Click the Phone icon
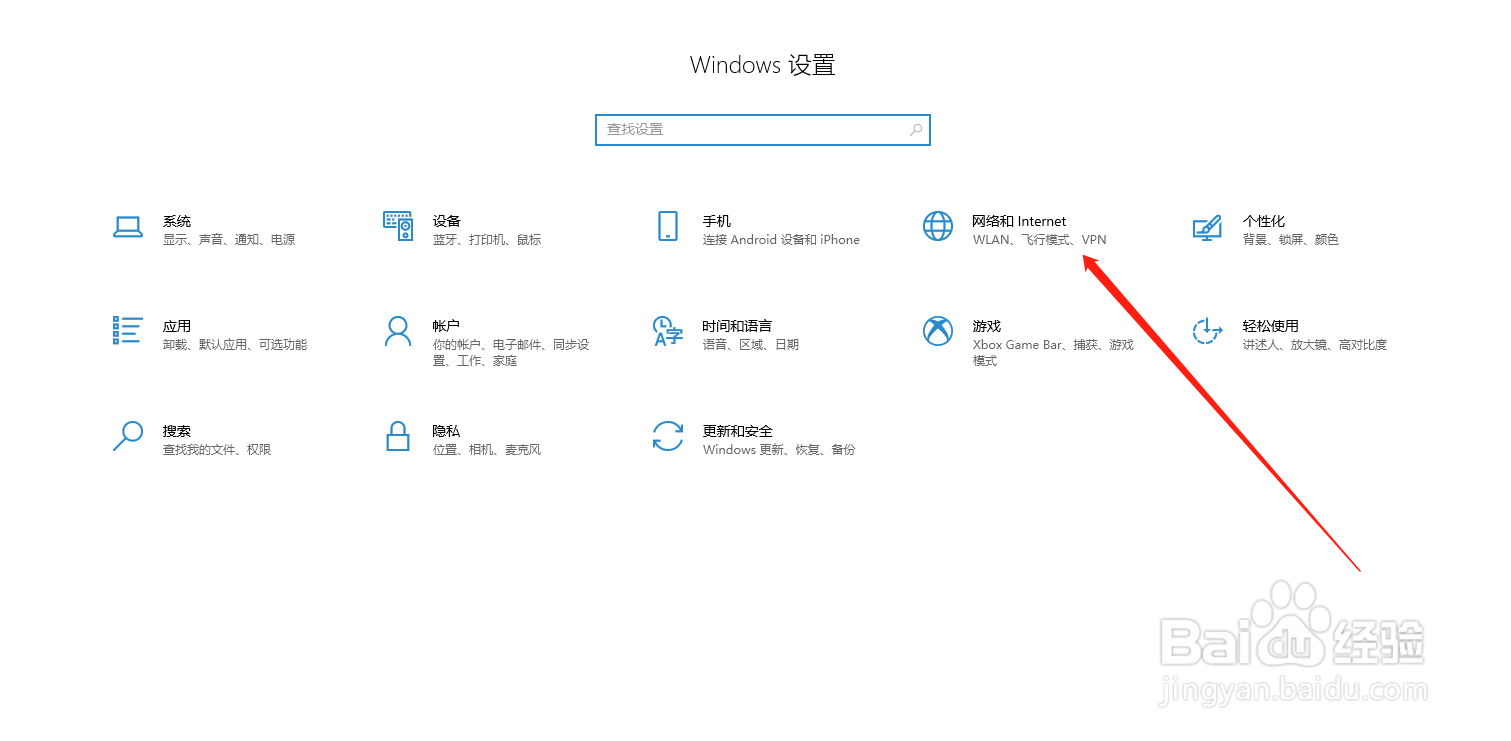 [668, 227]
